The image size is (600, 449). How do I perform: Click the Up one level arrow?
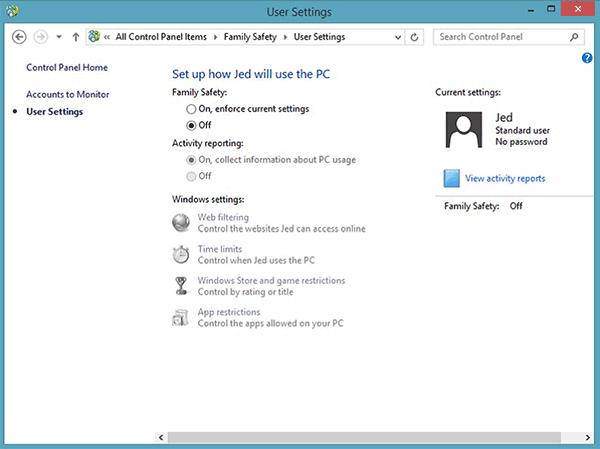tap(76, 37)
